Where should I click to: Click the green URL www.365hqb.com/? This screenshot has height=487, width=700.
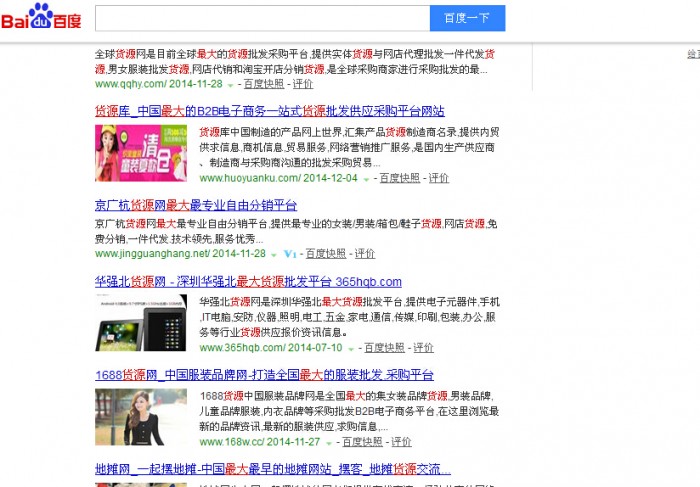coord(242,348)
